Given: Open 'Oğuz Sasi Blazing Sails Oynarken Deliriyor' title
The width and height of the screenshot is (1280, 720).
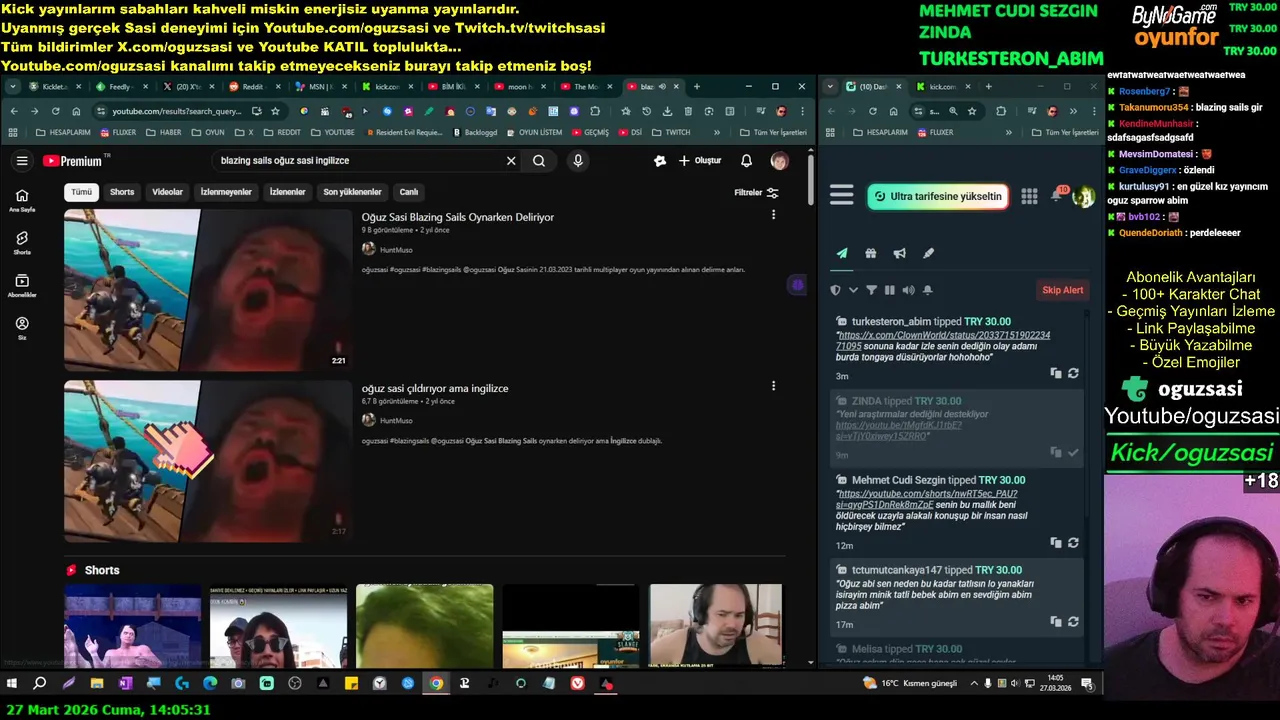Looking at the screenshot, I should click(x=458, y=217).
